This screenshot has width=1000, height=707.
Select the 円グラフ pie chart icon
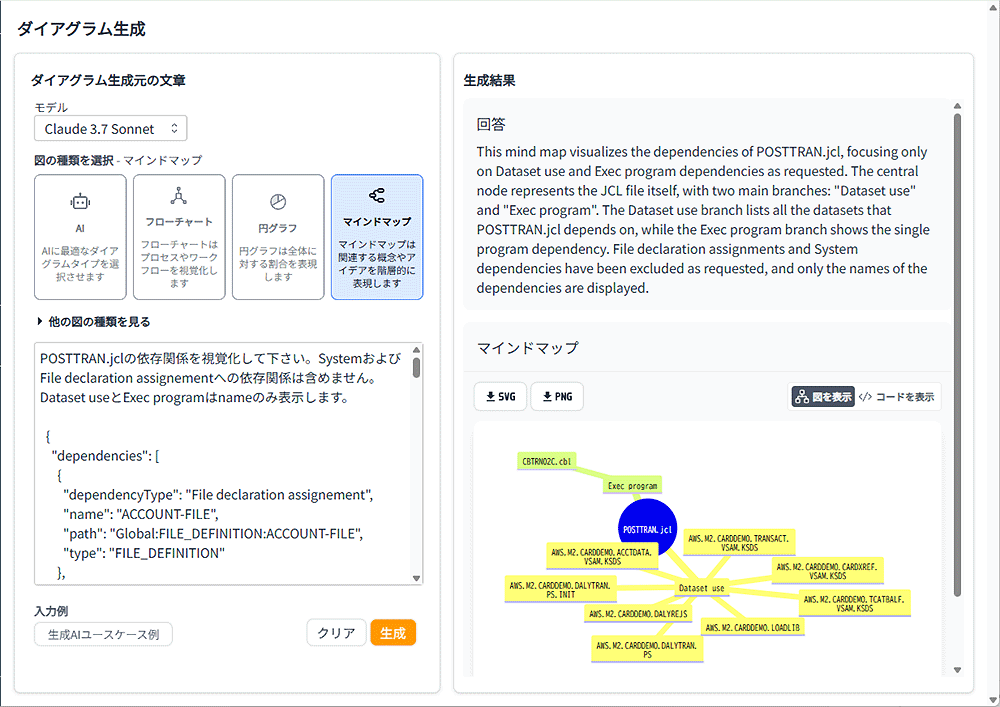[278, 201]
